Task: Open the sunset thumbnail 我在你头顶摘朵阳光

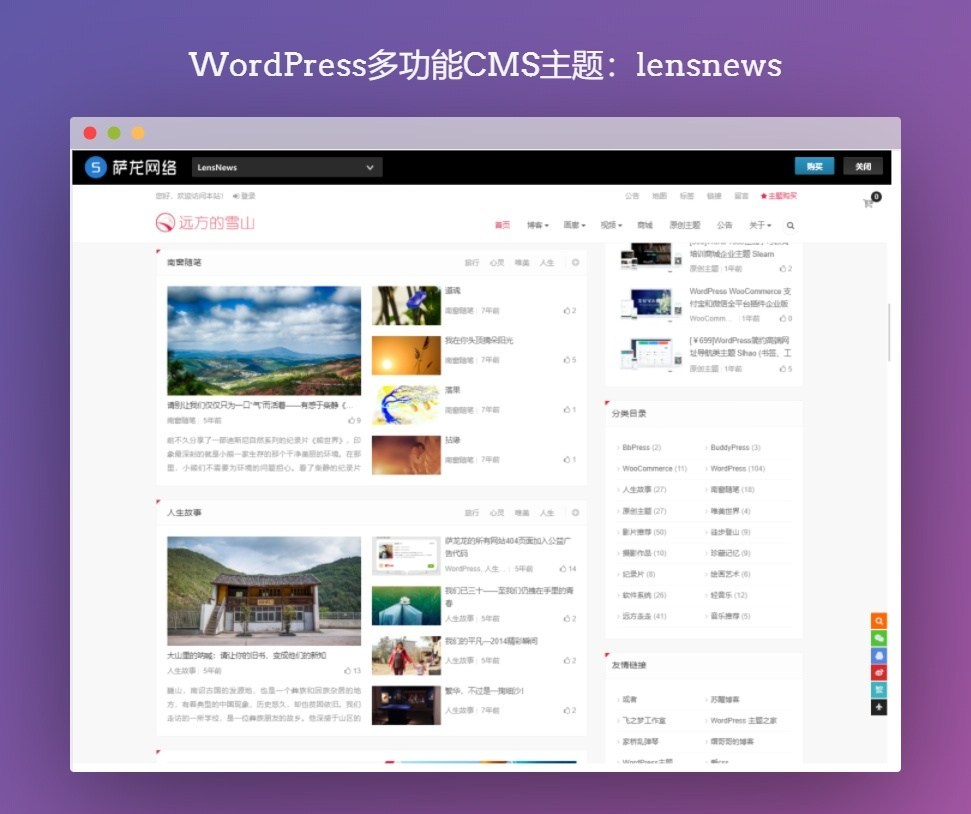Action: 406,356
